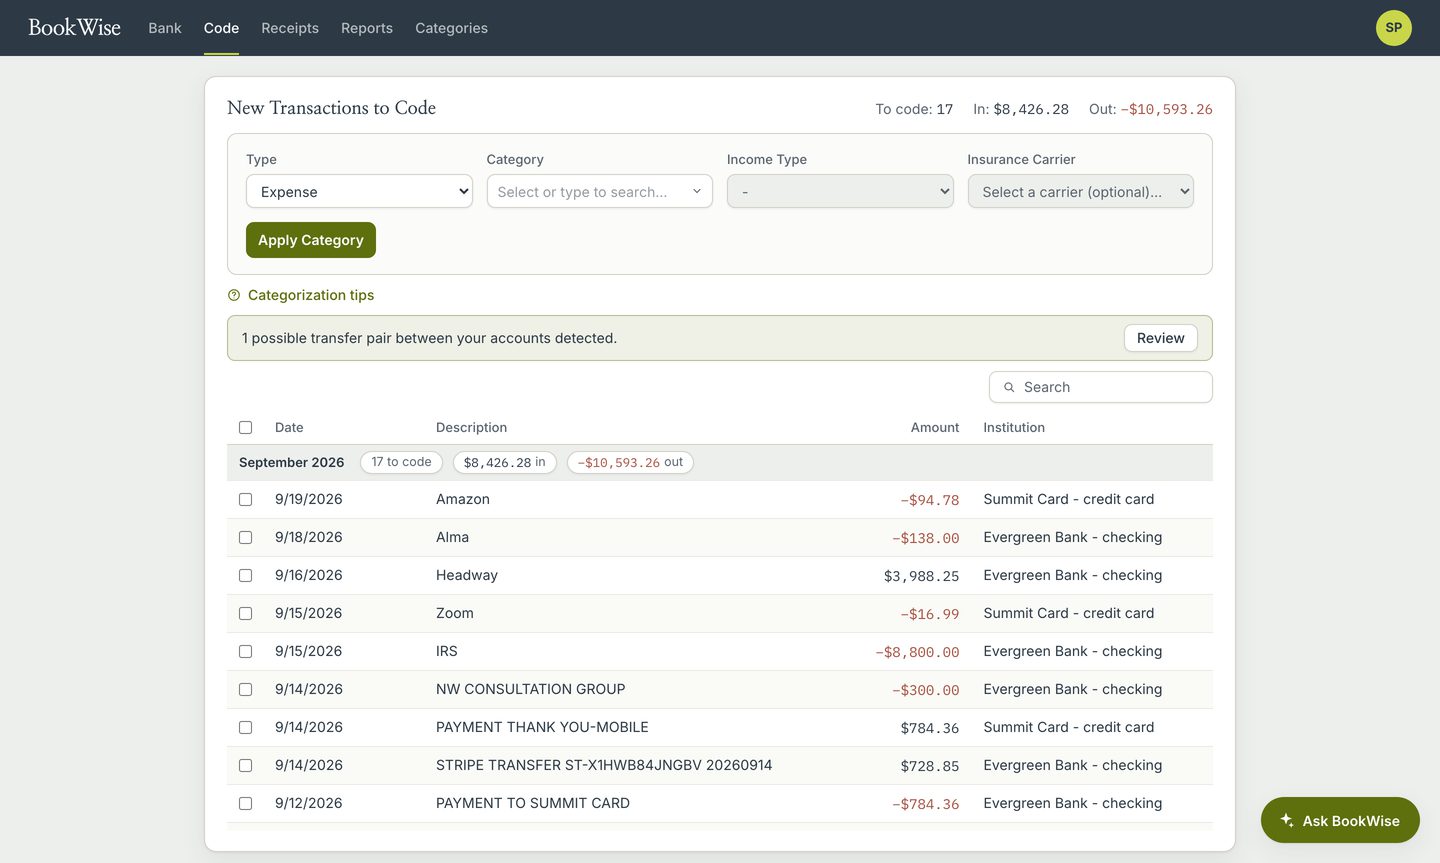Click the Amount column header

click(x=935, y=427)
